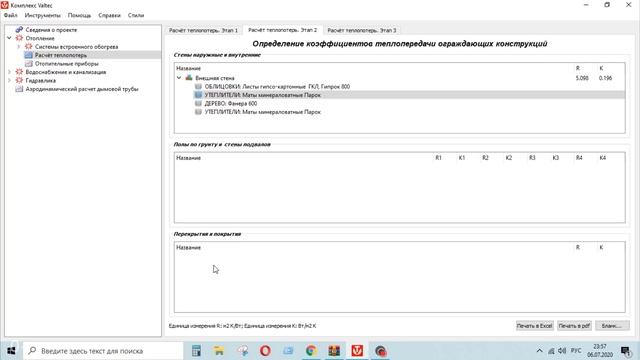Open Calculator from the taskbar
Viewport: 640px width, 360px height.
(196, 351)
